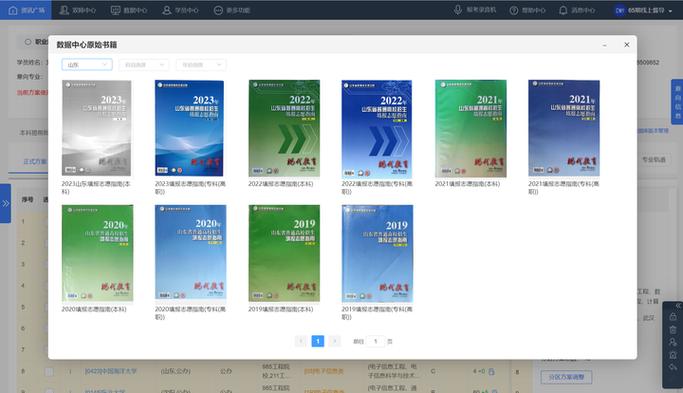Open the gray 2023 book cover (本科)
This screenshot has height=393, width=683.
tap(96, 128)
